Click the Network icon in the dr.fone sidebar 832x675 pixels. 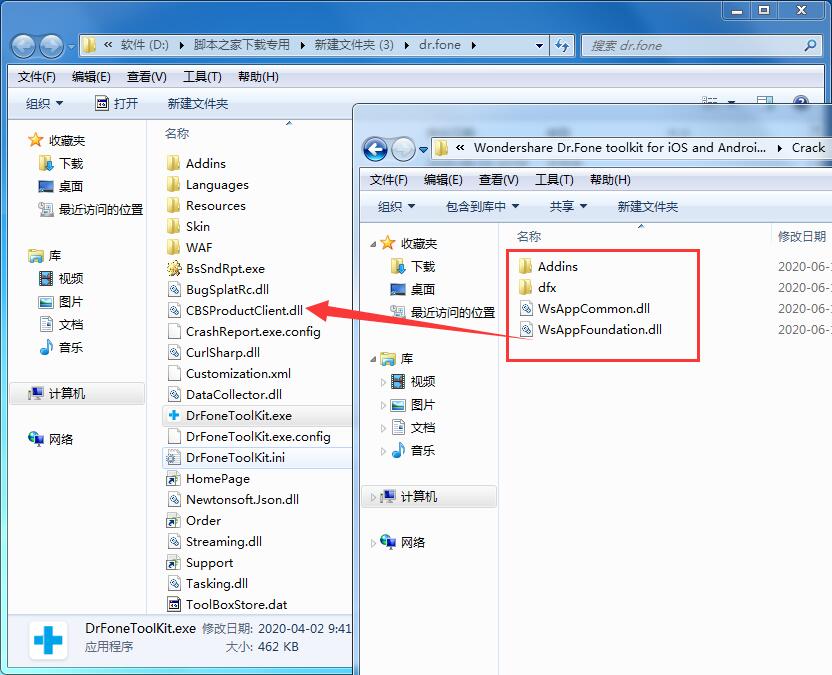point(36,439)
